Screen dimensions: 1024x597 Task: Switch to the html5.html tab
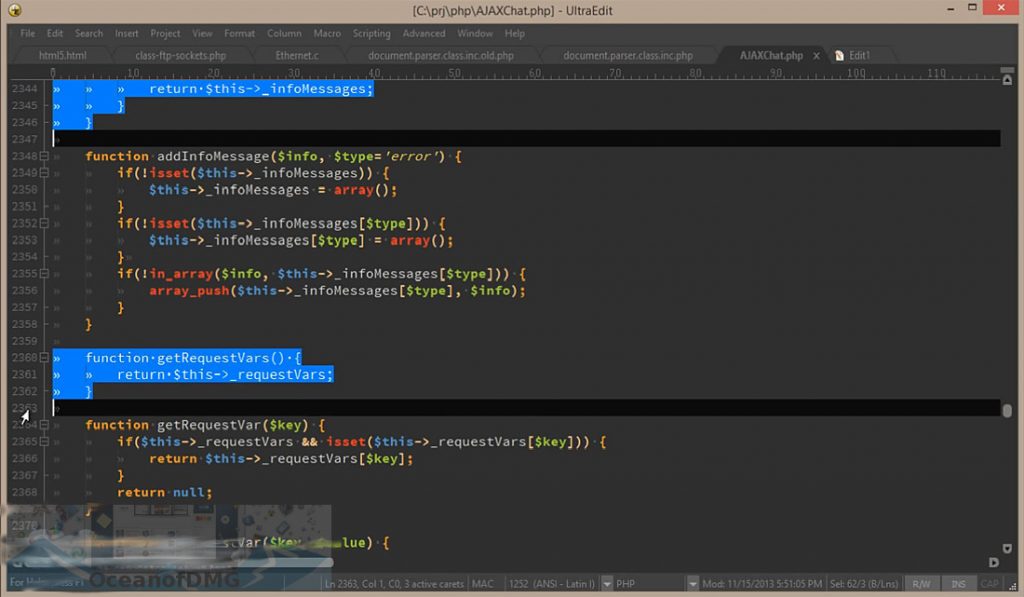[63, 56]
